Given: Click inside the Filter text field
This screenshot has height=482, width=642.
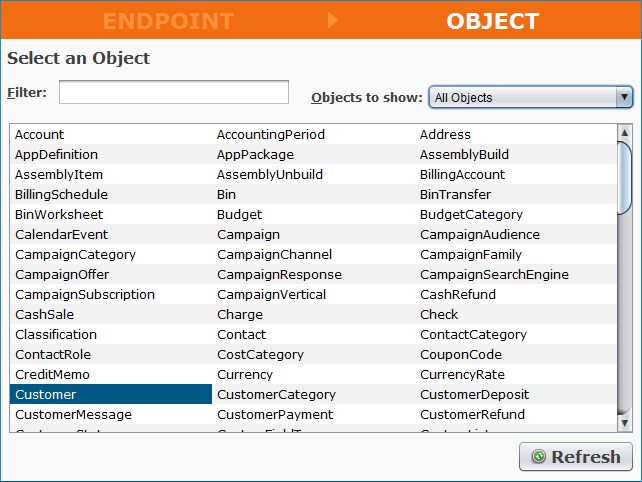Looking at the screenshot, I should 174,93.
